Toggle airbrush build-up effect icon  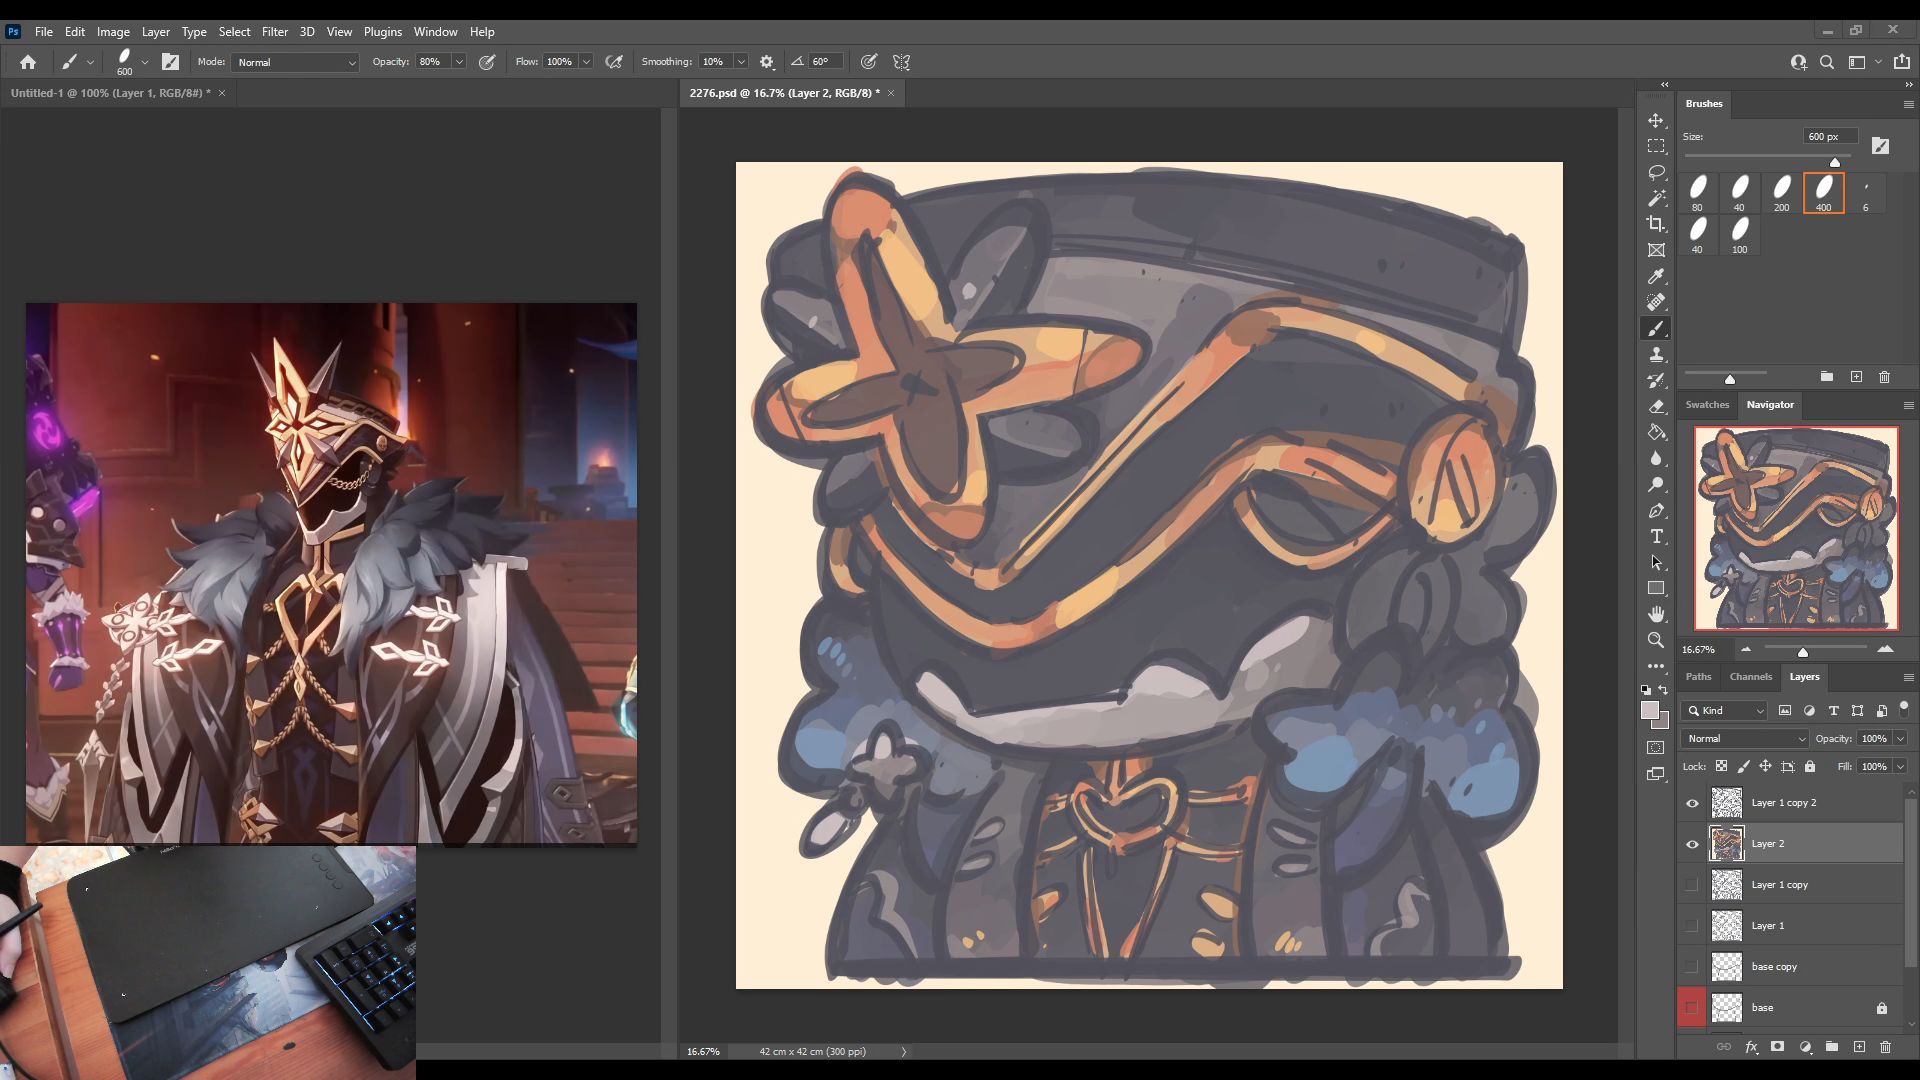[614, 62]
